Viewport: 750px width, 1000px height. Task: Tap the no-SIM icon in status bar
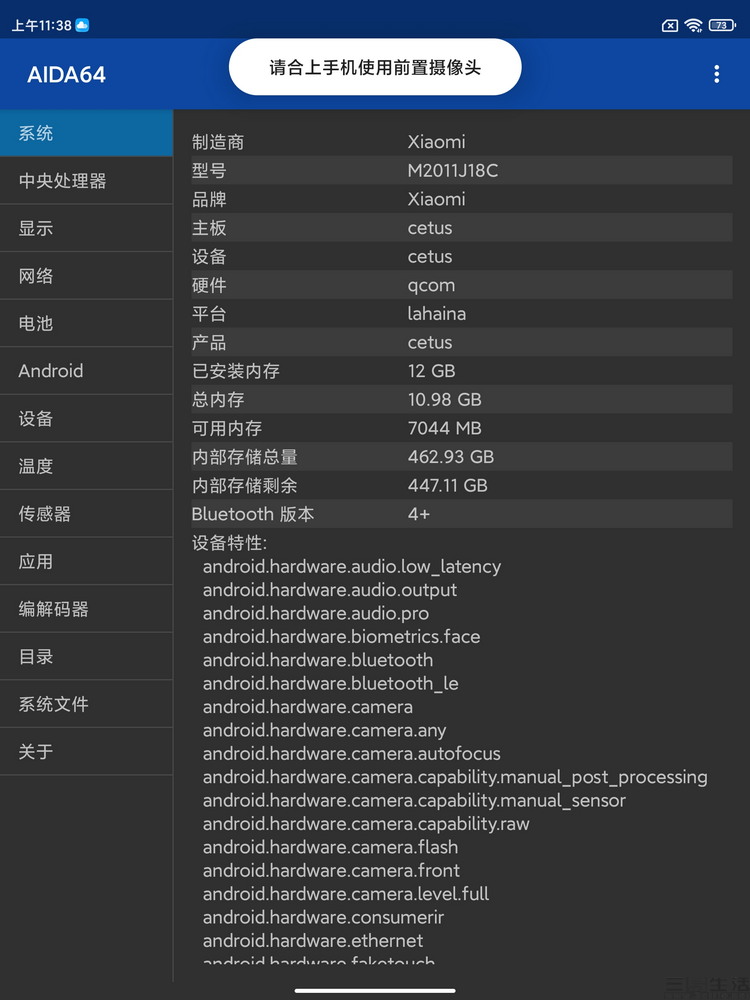click(x=670, y=26)
